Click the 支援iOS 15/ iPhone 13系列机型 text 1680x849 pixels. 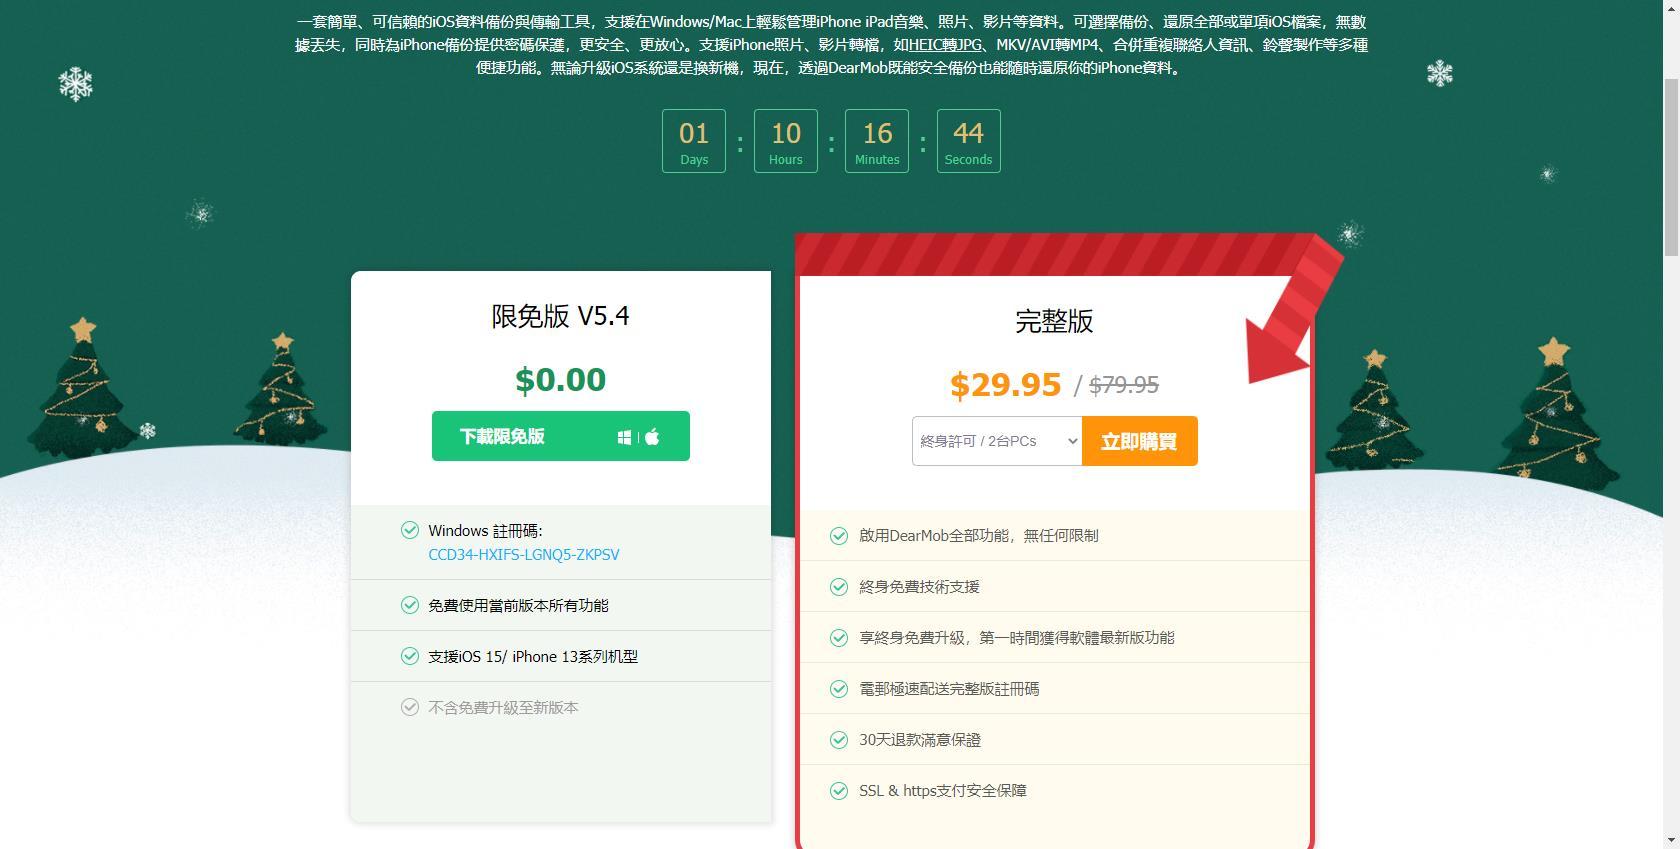point(533,656)
